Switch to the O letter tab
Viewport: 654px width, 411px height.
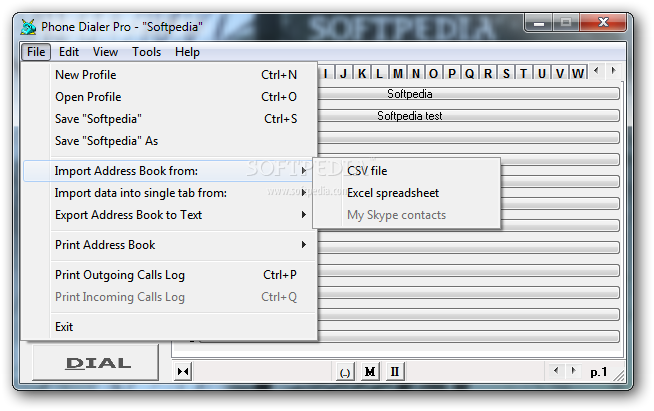pyautogui.click(x=434, y=73)
